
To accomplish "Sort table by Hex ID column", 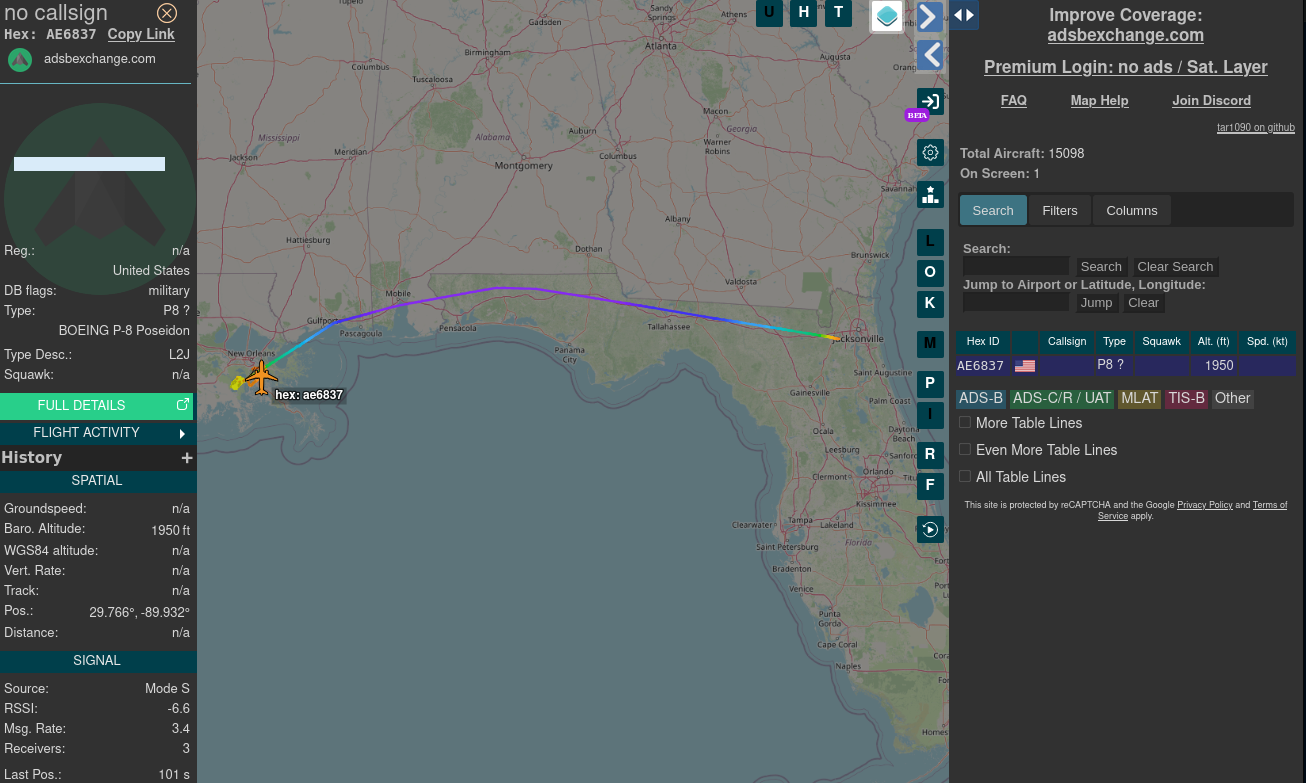I will [983, 342].
